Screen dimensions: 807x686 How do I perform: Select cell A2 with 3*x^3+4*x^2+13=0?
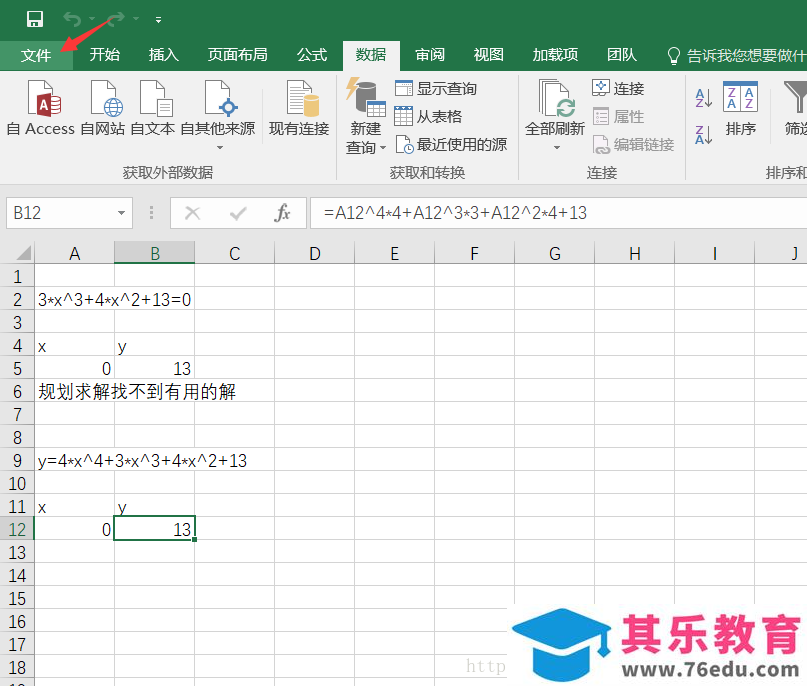pos(75,300)
